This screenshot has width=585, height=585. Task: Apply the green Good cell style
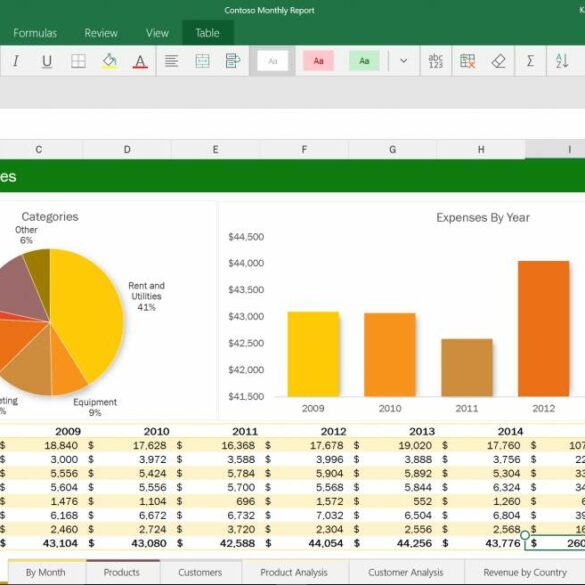tap(364, 61)
